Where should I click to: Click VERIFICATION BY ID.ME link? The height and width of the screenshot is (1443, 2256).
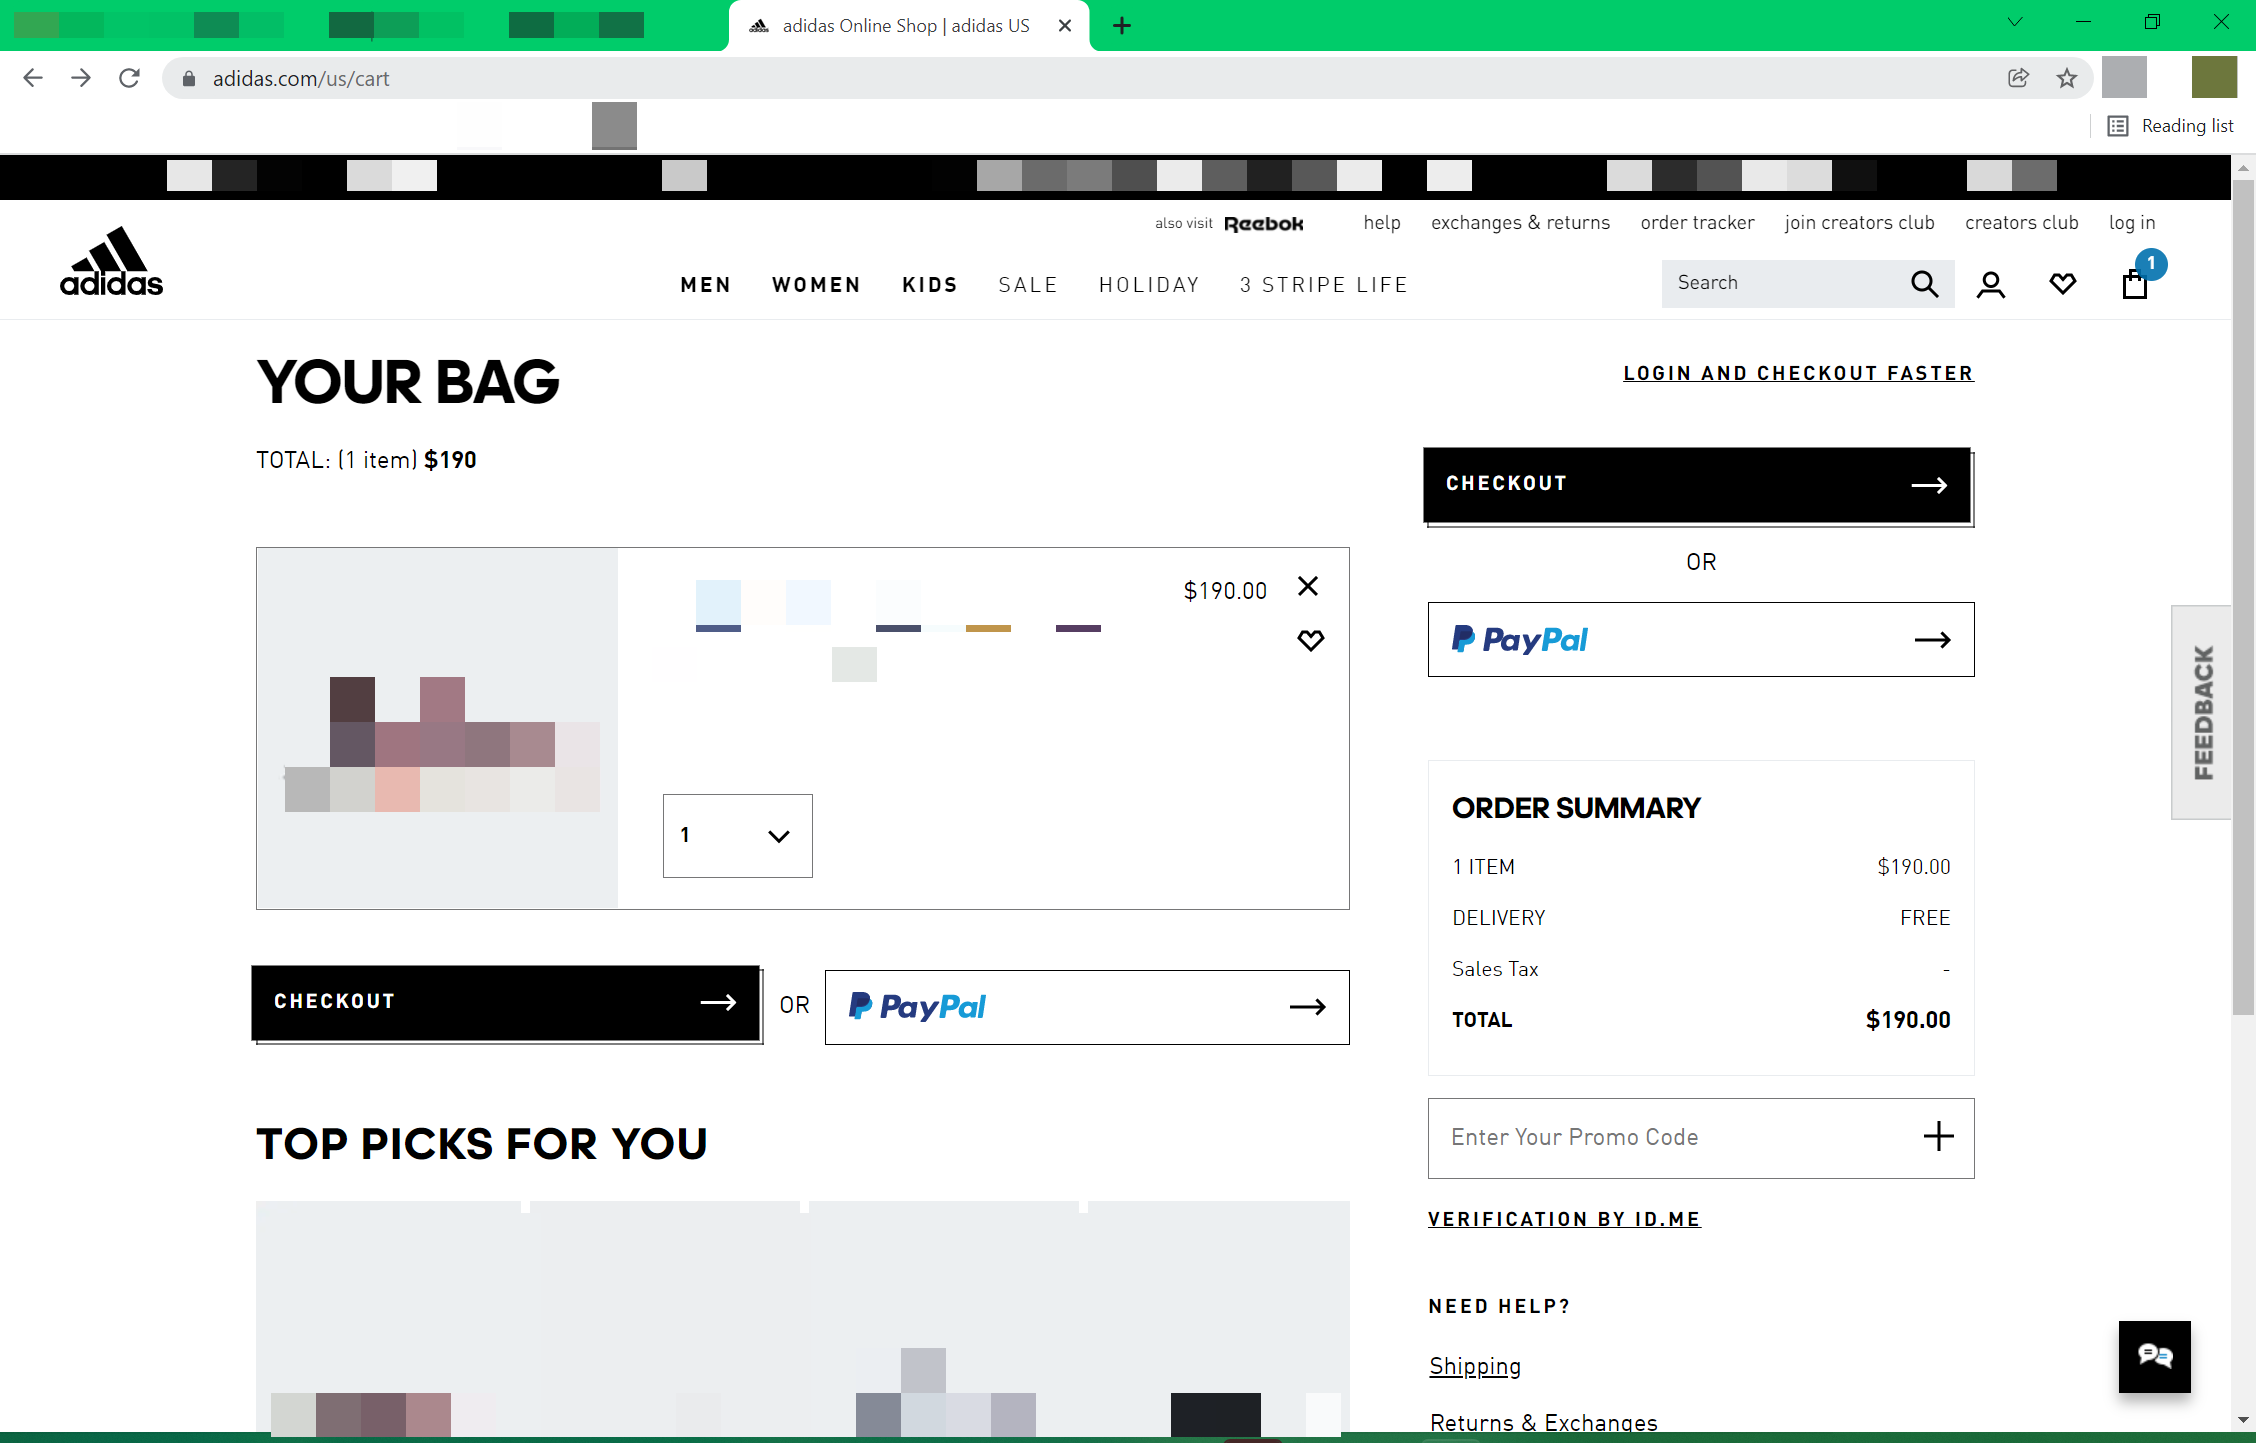[x=1564, y=1219]
